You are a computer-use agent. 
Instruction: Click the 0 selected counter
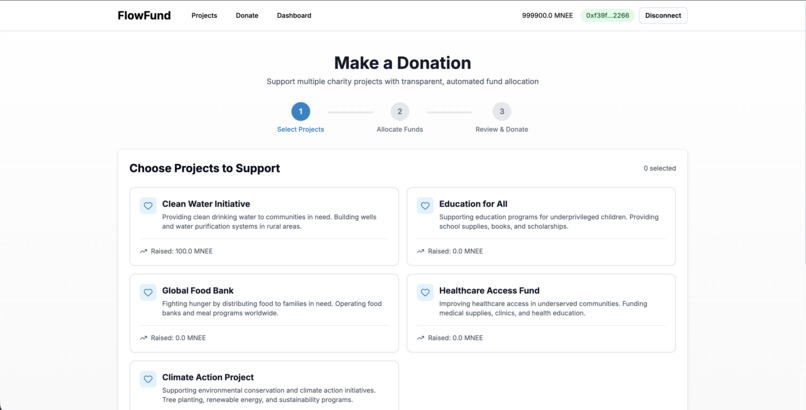click(660, 169)
